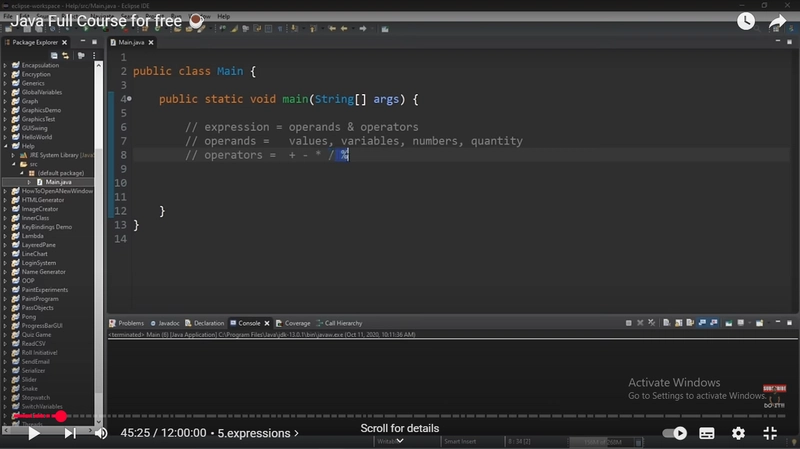Open the Help menu

tap(223, 16)
